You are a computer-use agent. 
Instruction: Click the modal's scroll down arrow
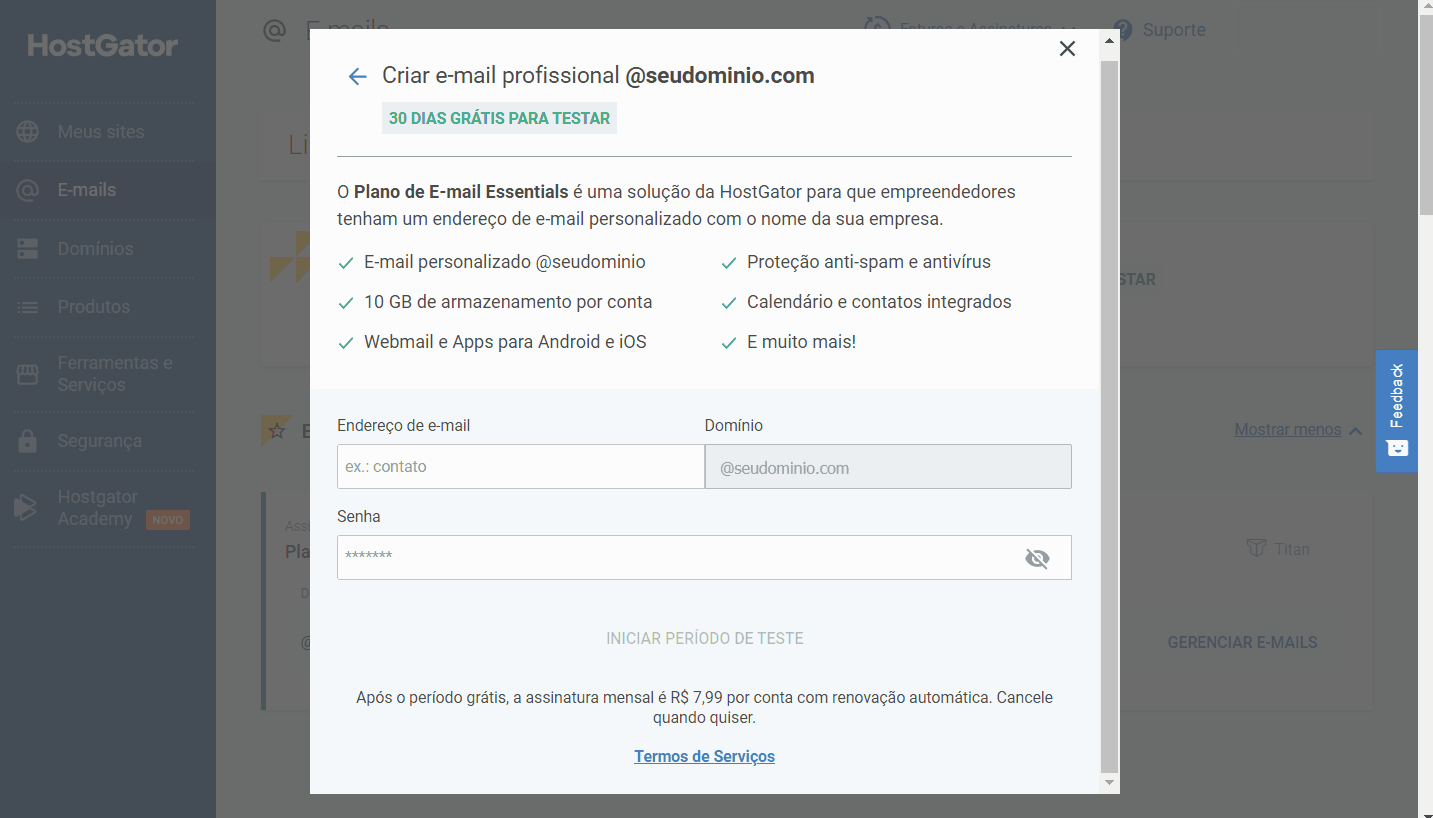tap(1108, 783)
